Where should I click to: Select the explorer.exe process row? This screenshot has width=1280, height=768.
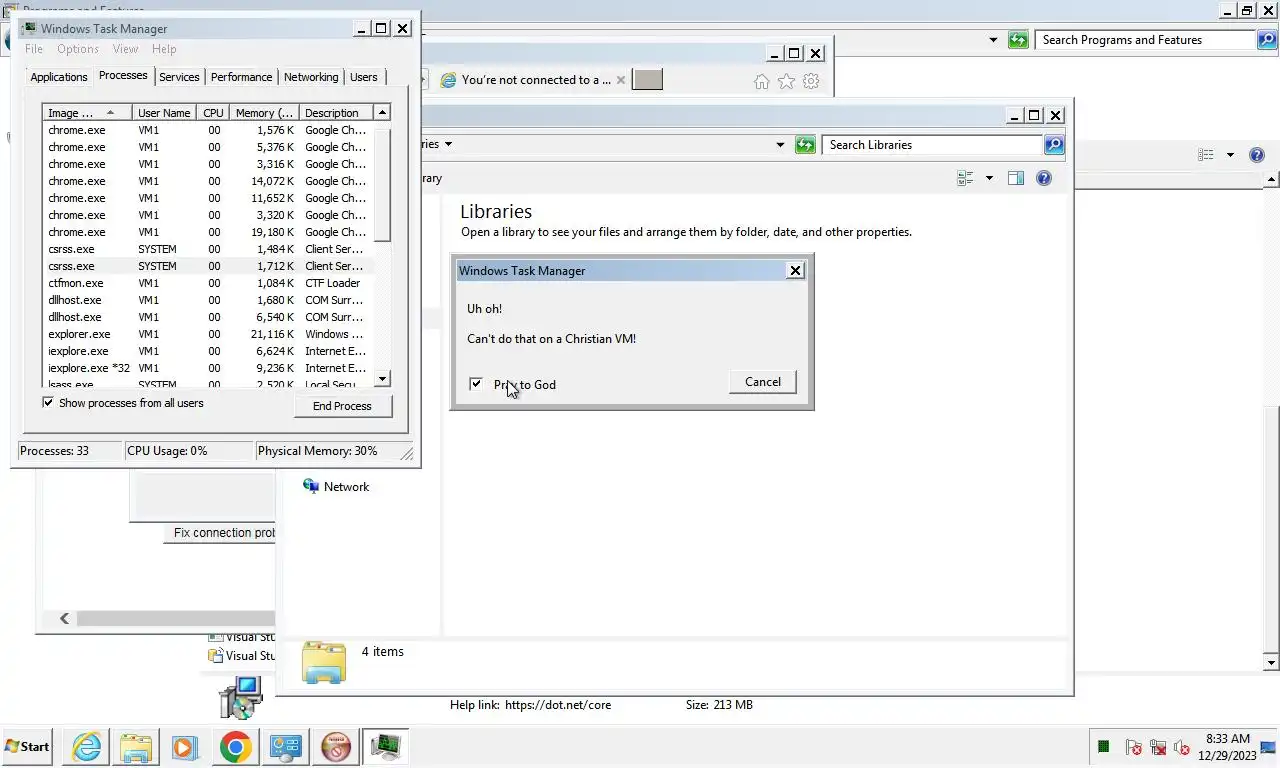(x=208, y=334)
